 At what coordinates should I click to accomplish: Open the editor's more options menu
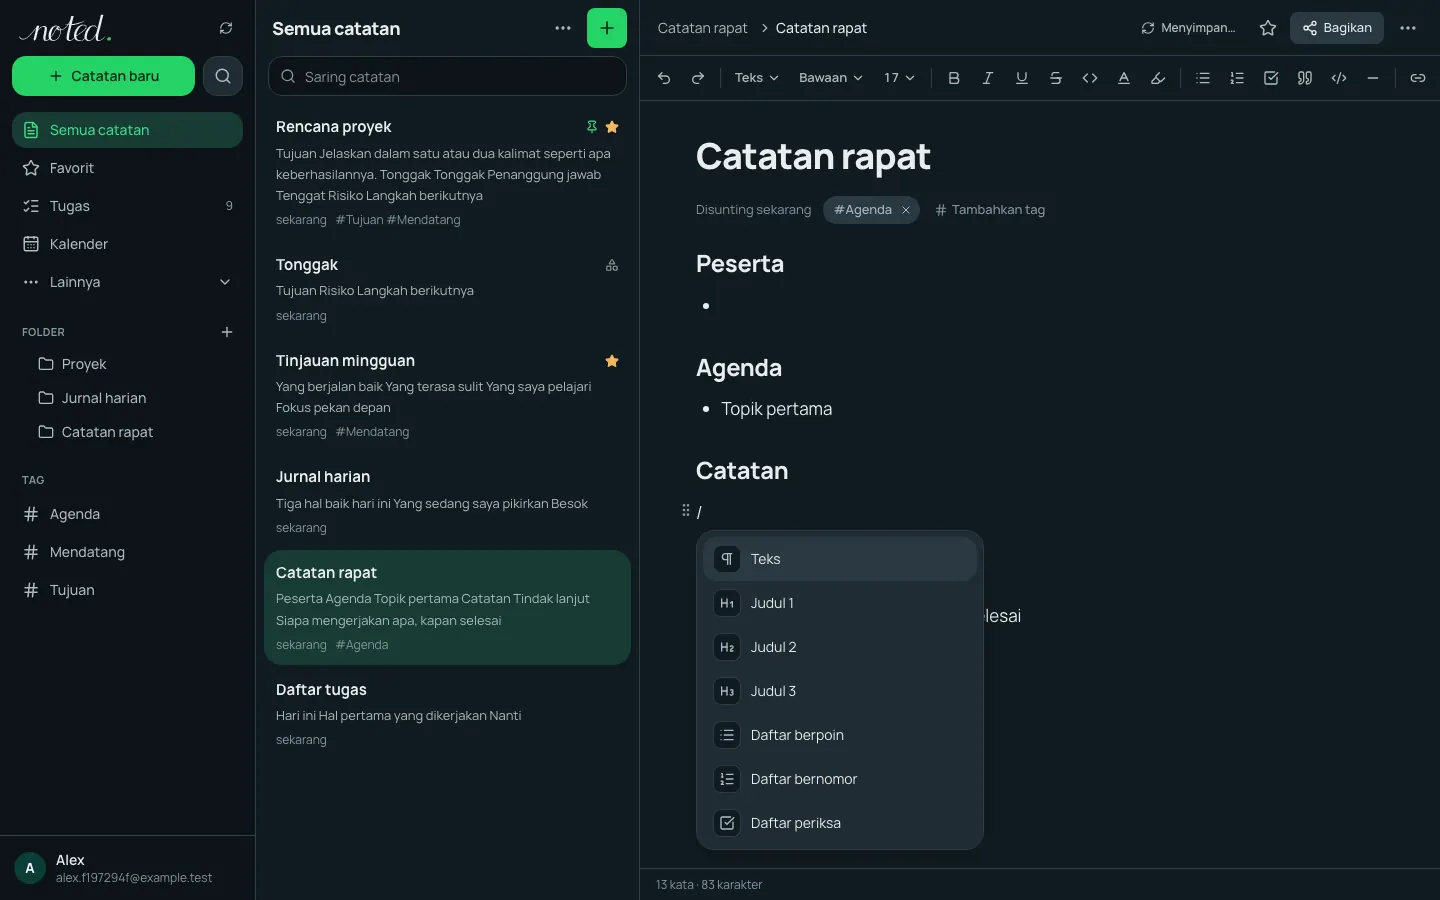[1408, 28]
